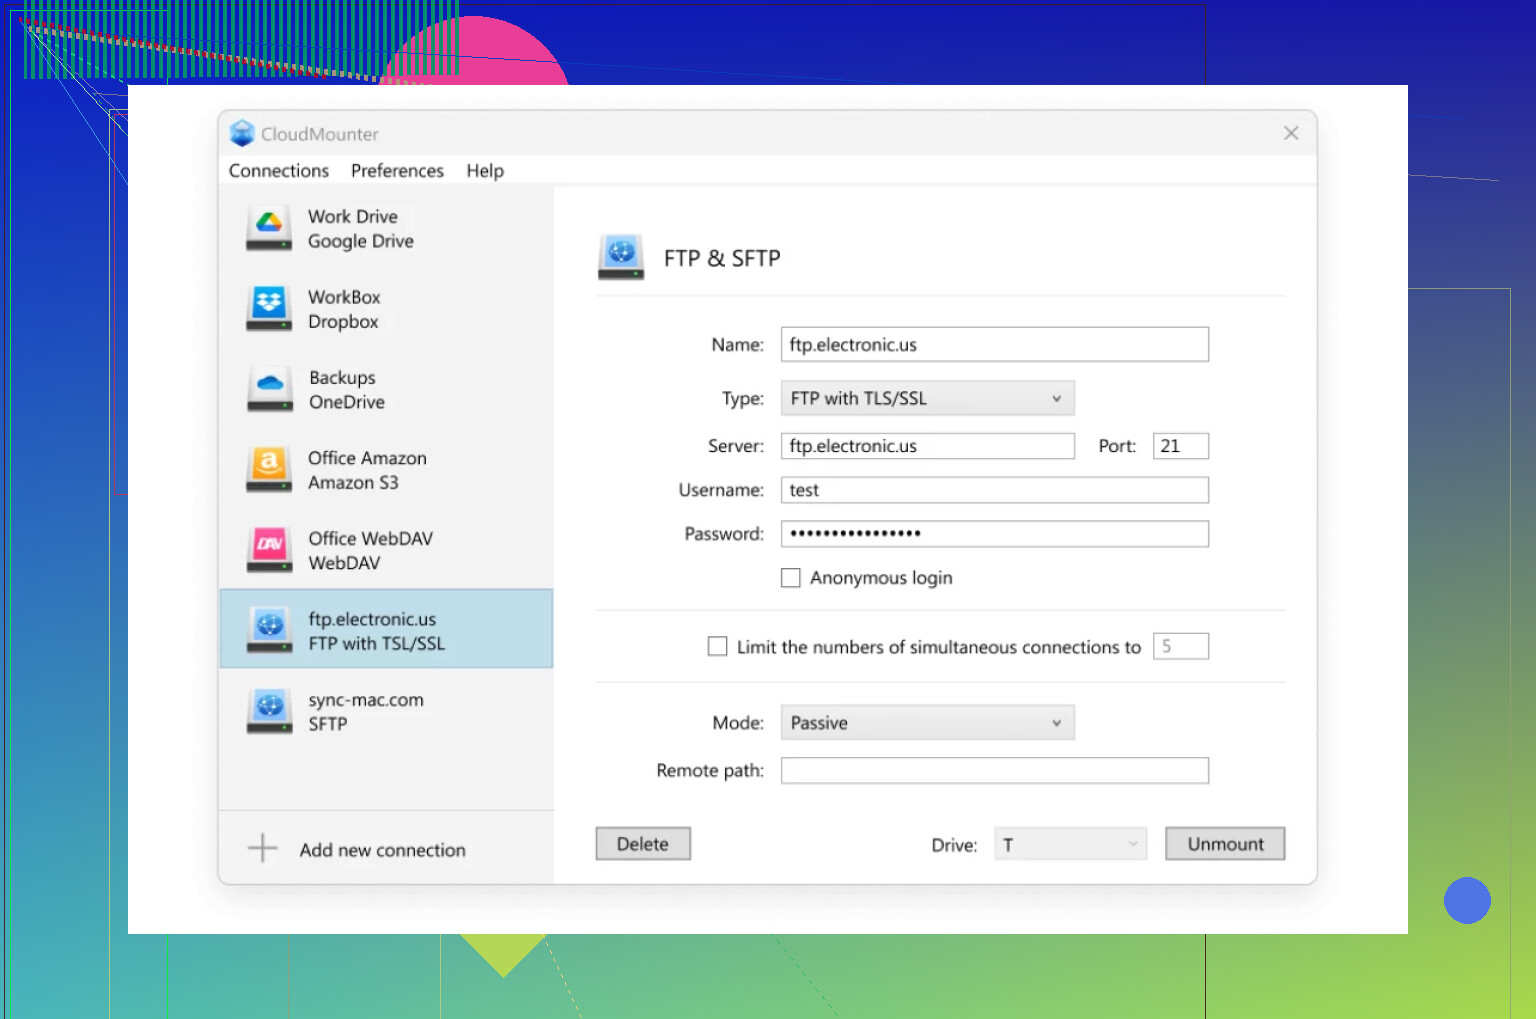Toggle limit simultaneous connections checkbox
The width and height of the screenshot is (1536, 1019).
pyautogui.click(x=718, y=647)
